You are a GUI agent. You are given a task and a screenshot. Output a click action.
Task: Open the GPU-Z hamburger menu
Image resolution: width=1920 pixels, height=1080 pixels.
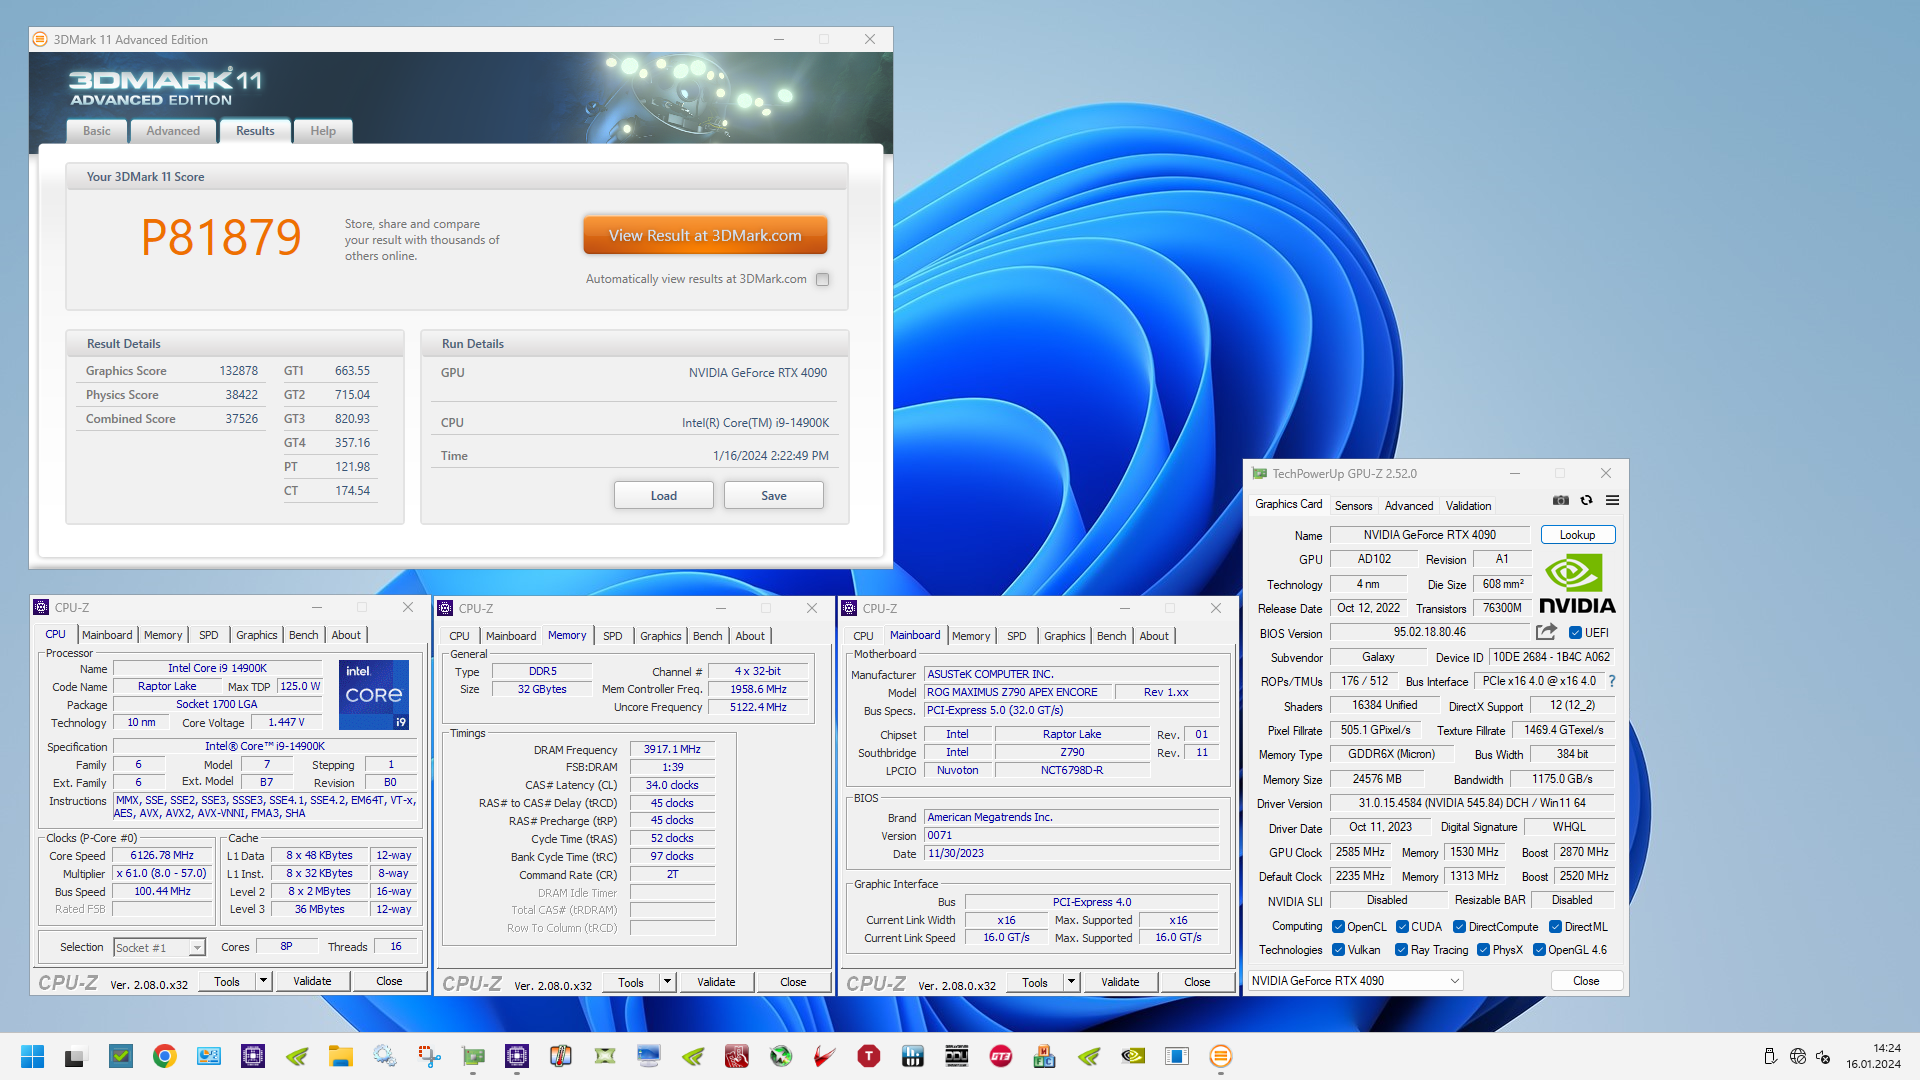click(x=1612, y=500)
